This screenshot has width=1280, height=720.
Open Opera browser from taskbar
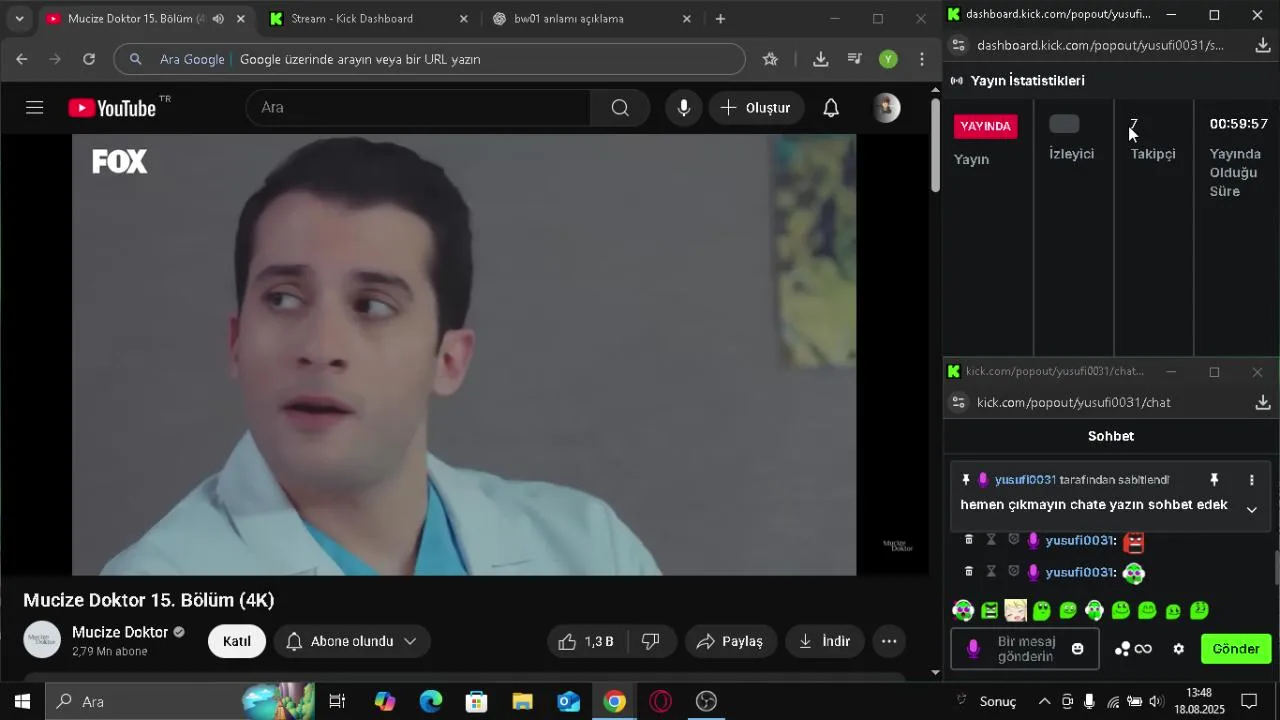coord(661,701)
